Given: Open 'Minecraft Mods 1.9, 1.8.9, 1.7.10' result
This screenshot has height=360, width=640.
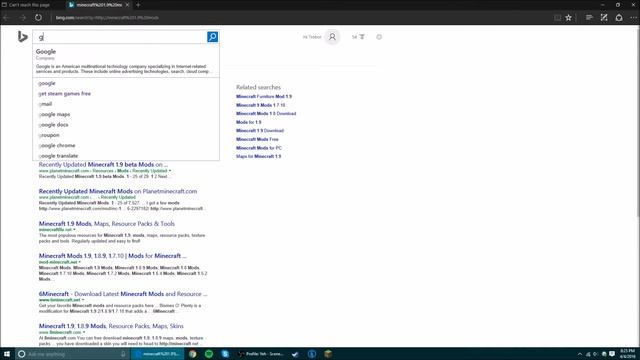Looking at the screenshot, I should [x=112, y=256].
